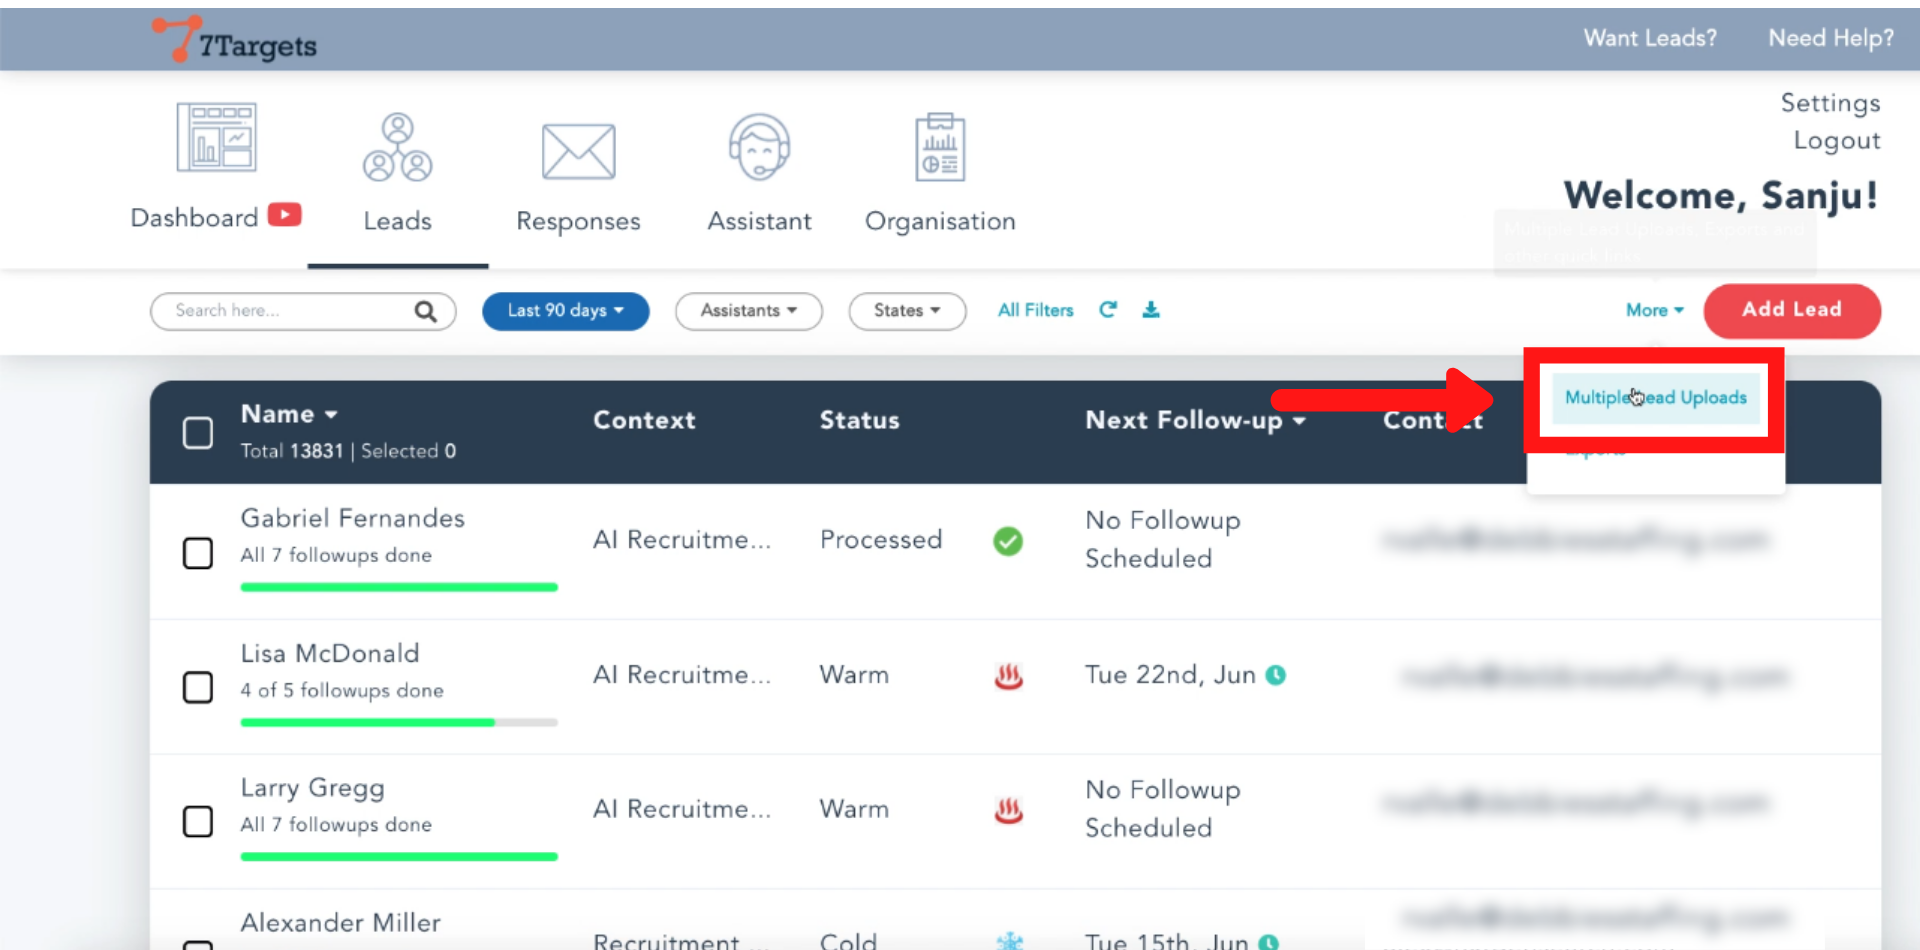Open the Organisation clipboard icon

940,148
